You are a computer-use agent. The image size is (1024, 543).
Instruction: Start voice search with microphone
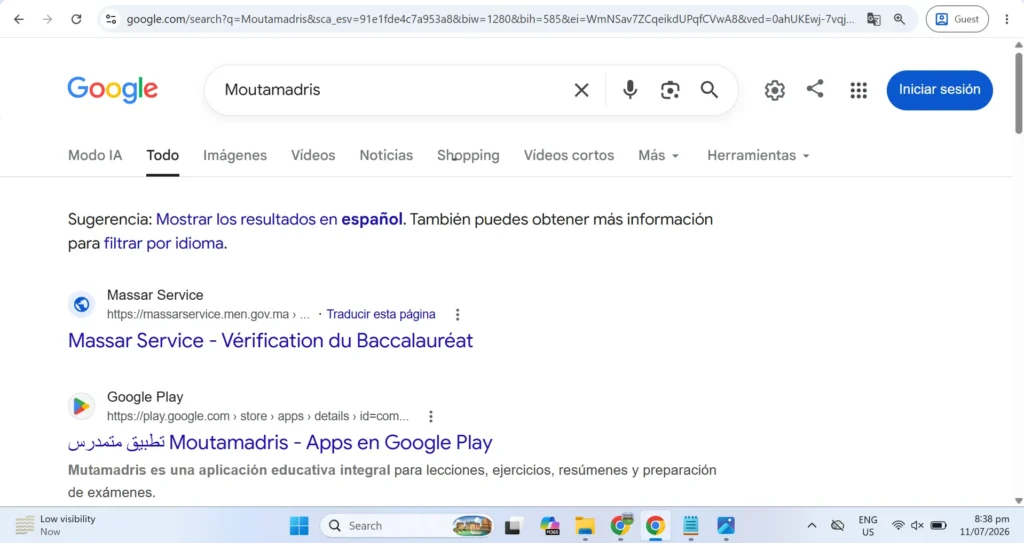[630, 90]
